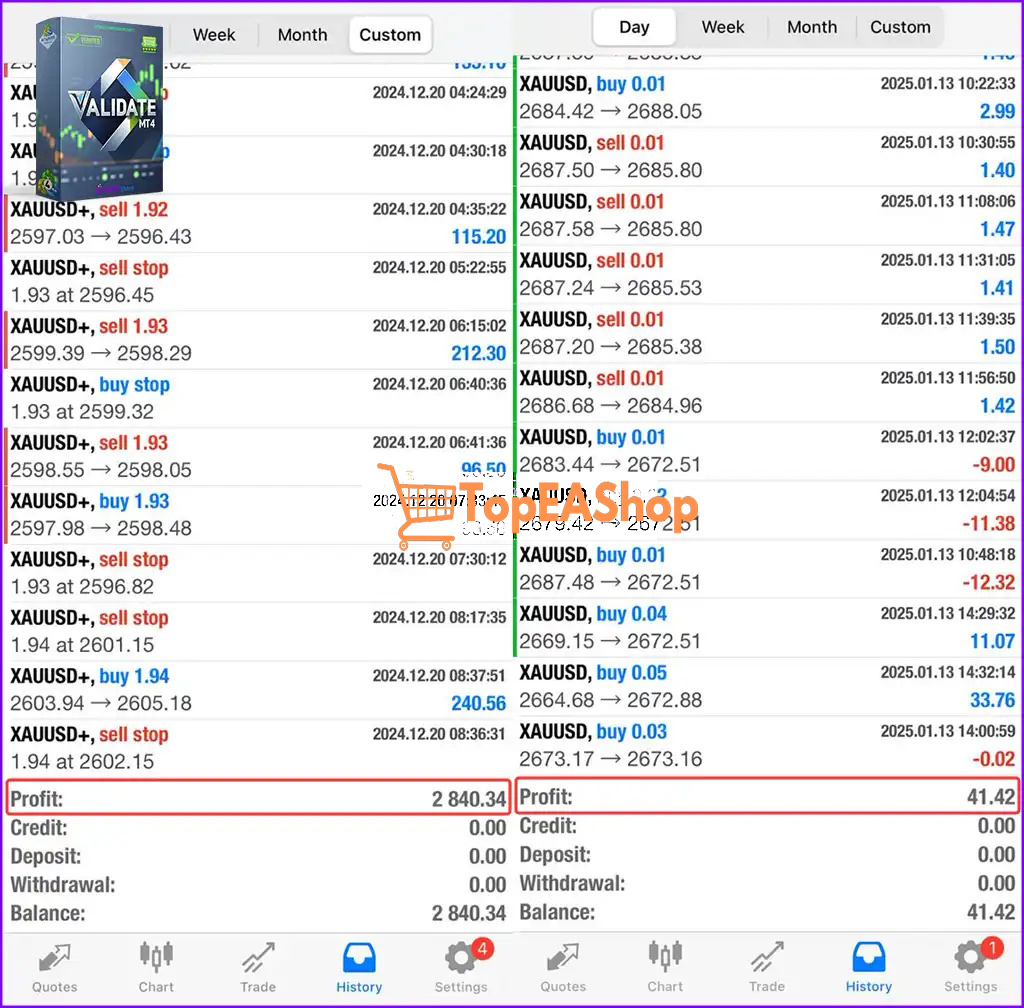Open Settings icon with badge 4
Viewport: 1024px width, 1008px height.
click(461, 966)
